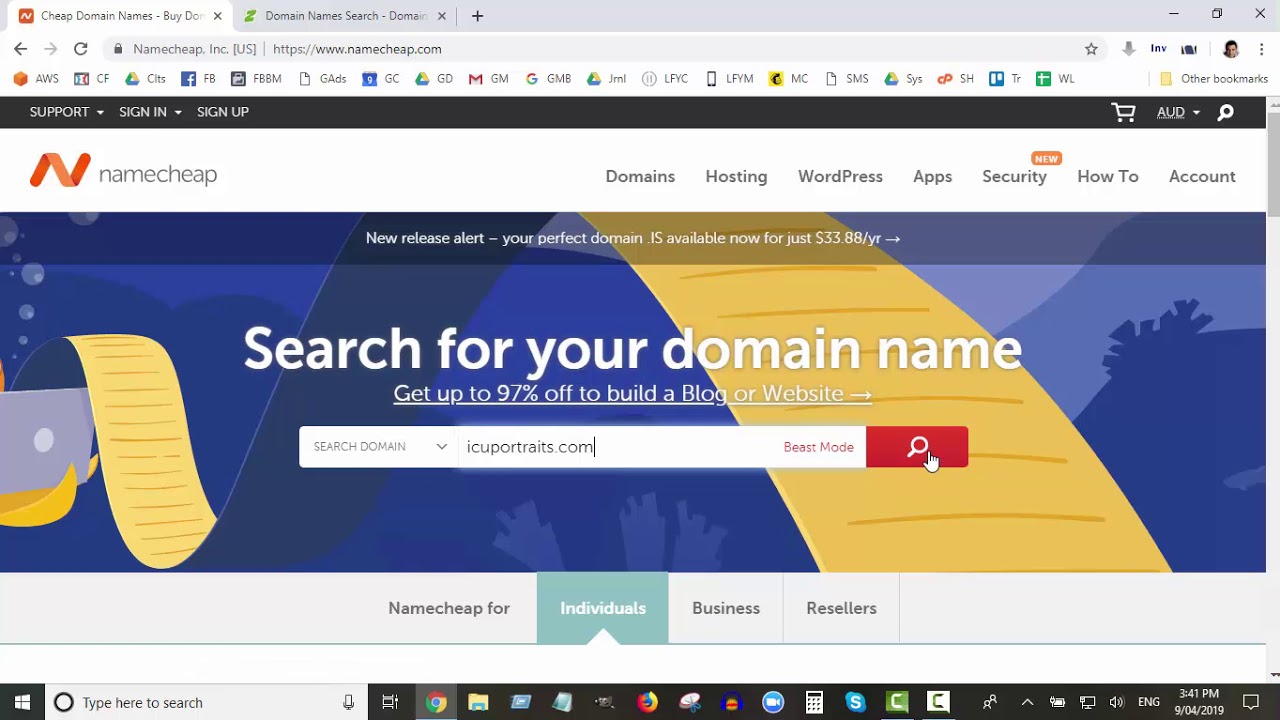Screen dimensions: 1280x720
Task: Open the FB bookmark
Action: pos(198,79)
